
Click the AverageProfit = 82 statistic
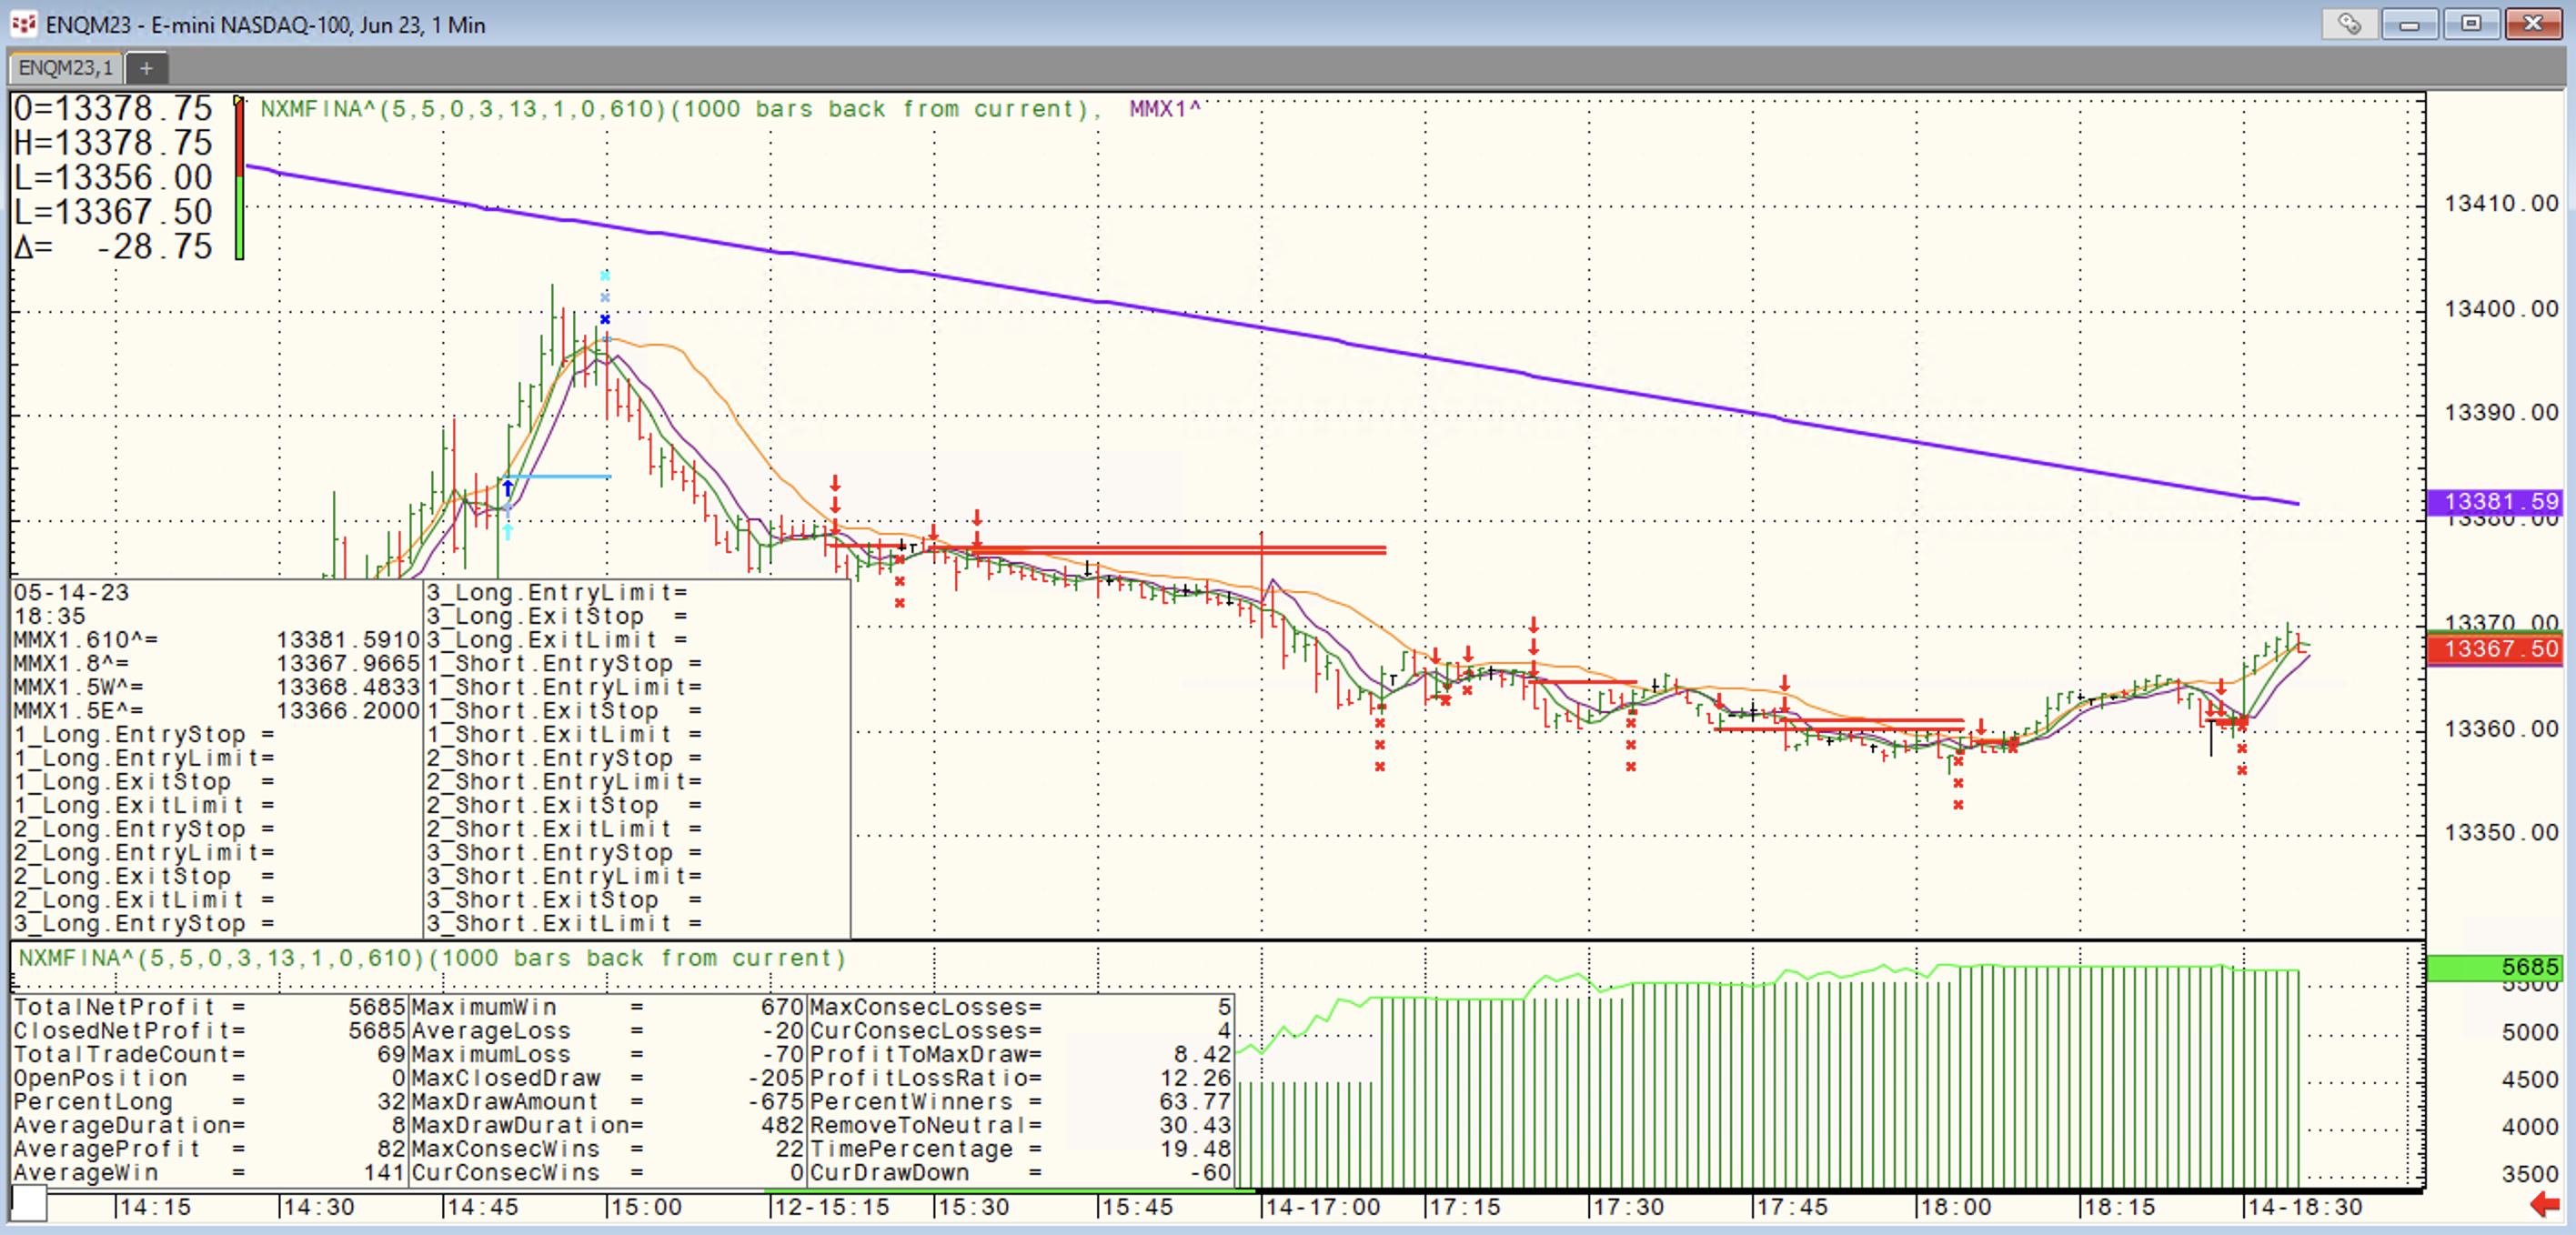coord(209,1149)
